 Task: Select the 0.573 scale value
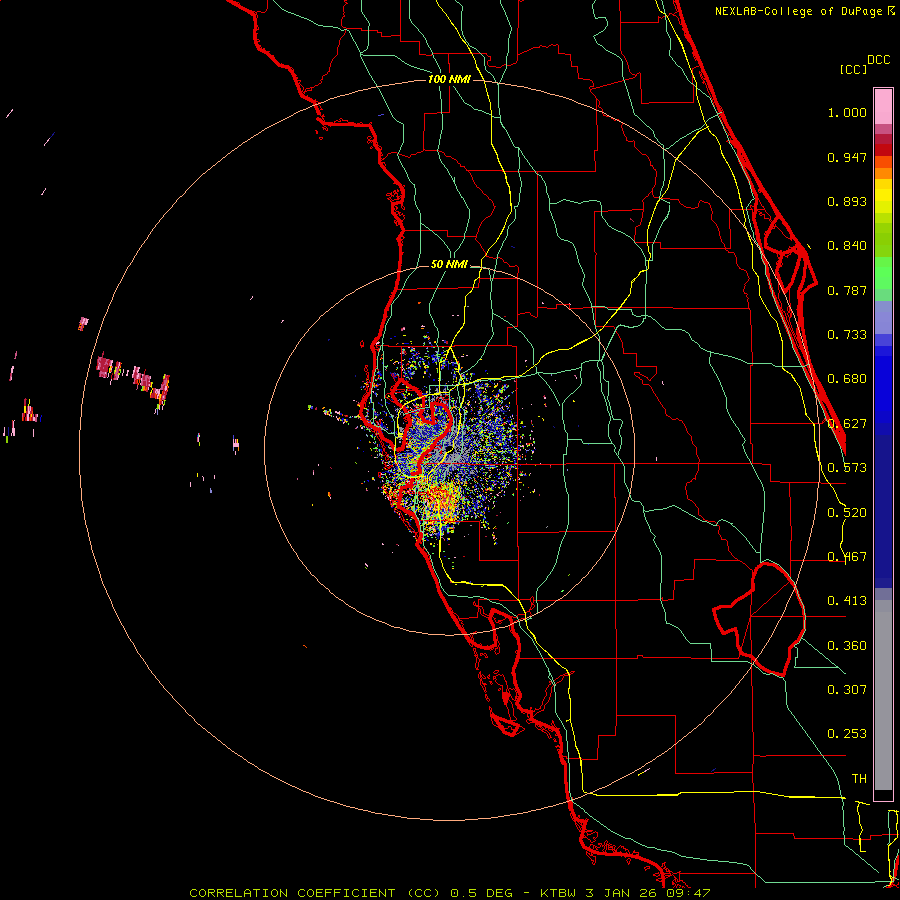(x=847, y=468)
